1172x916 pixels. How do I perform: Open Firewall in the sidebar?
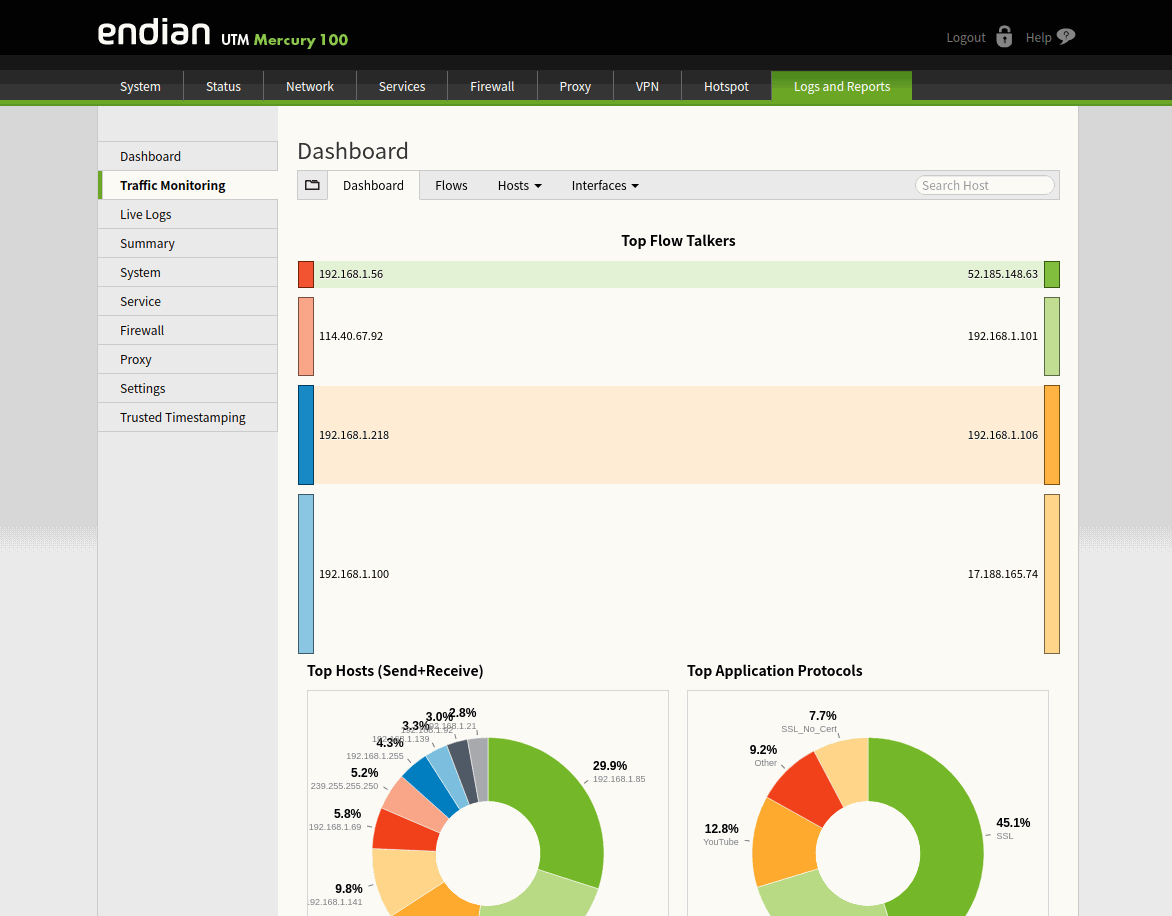click(x=188, y=330)
